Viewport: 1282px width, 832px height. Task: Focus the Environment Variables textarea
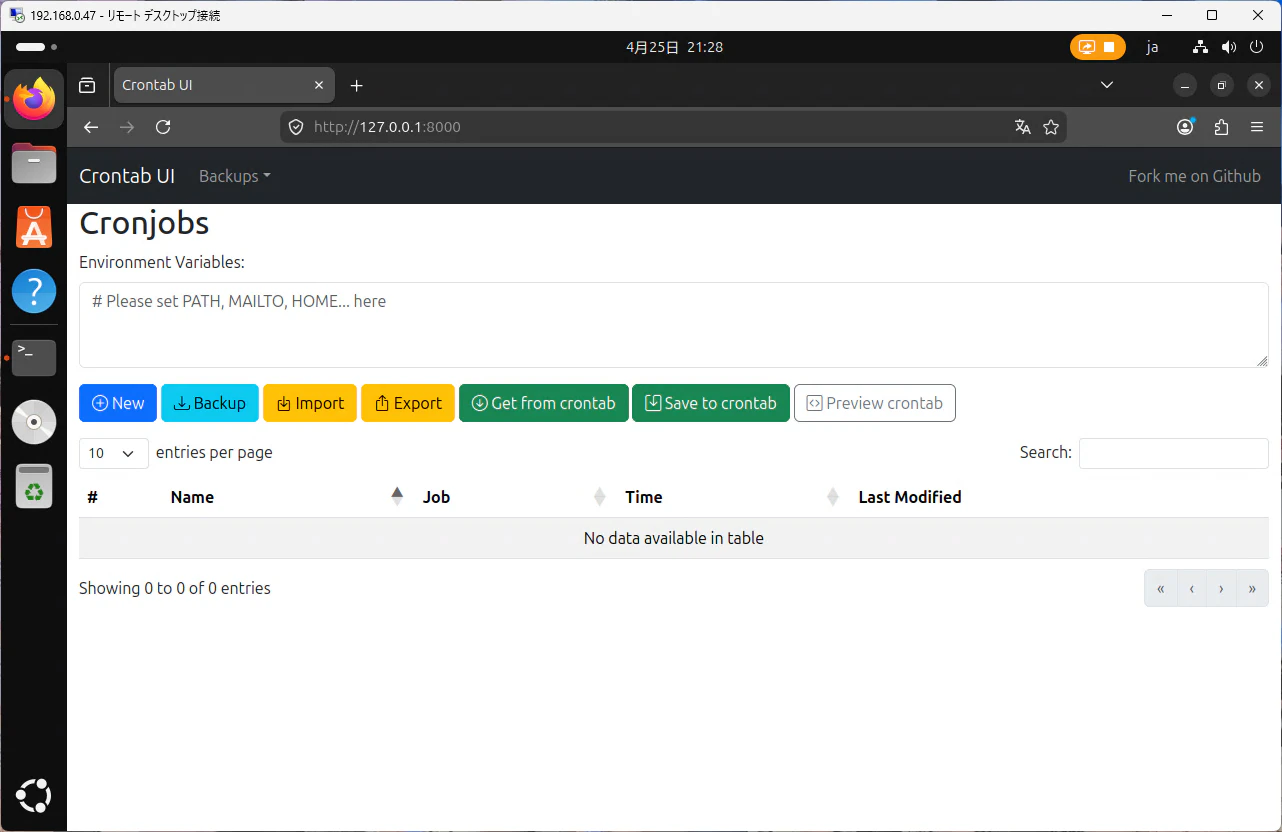point(674,325)
